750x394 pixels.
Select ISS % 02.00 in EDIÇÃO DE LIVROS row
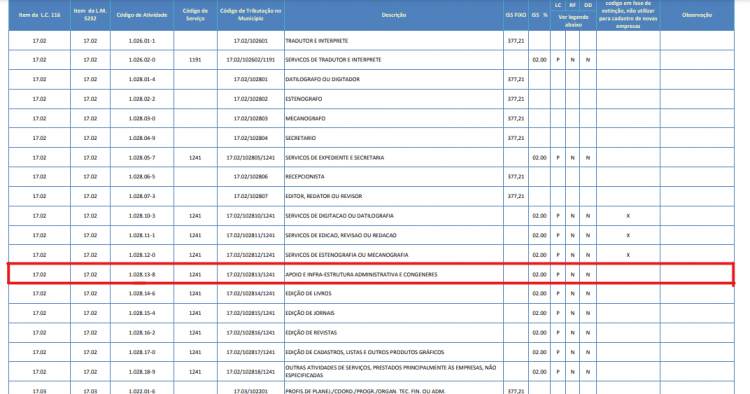coord(539,294)
